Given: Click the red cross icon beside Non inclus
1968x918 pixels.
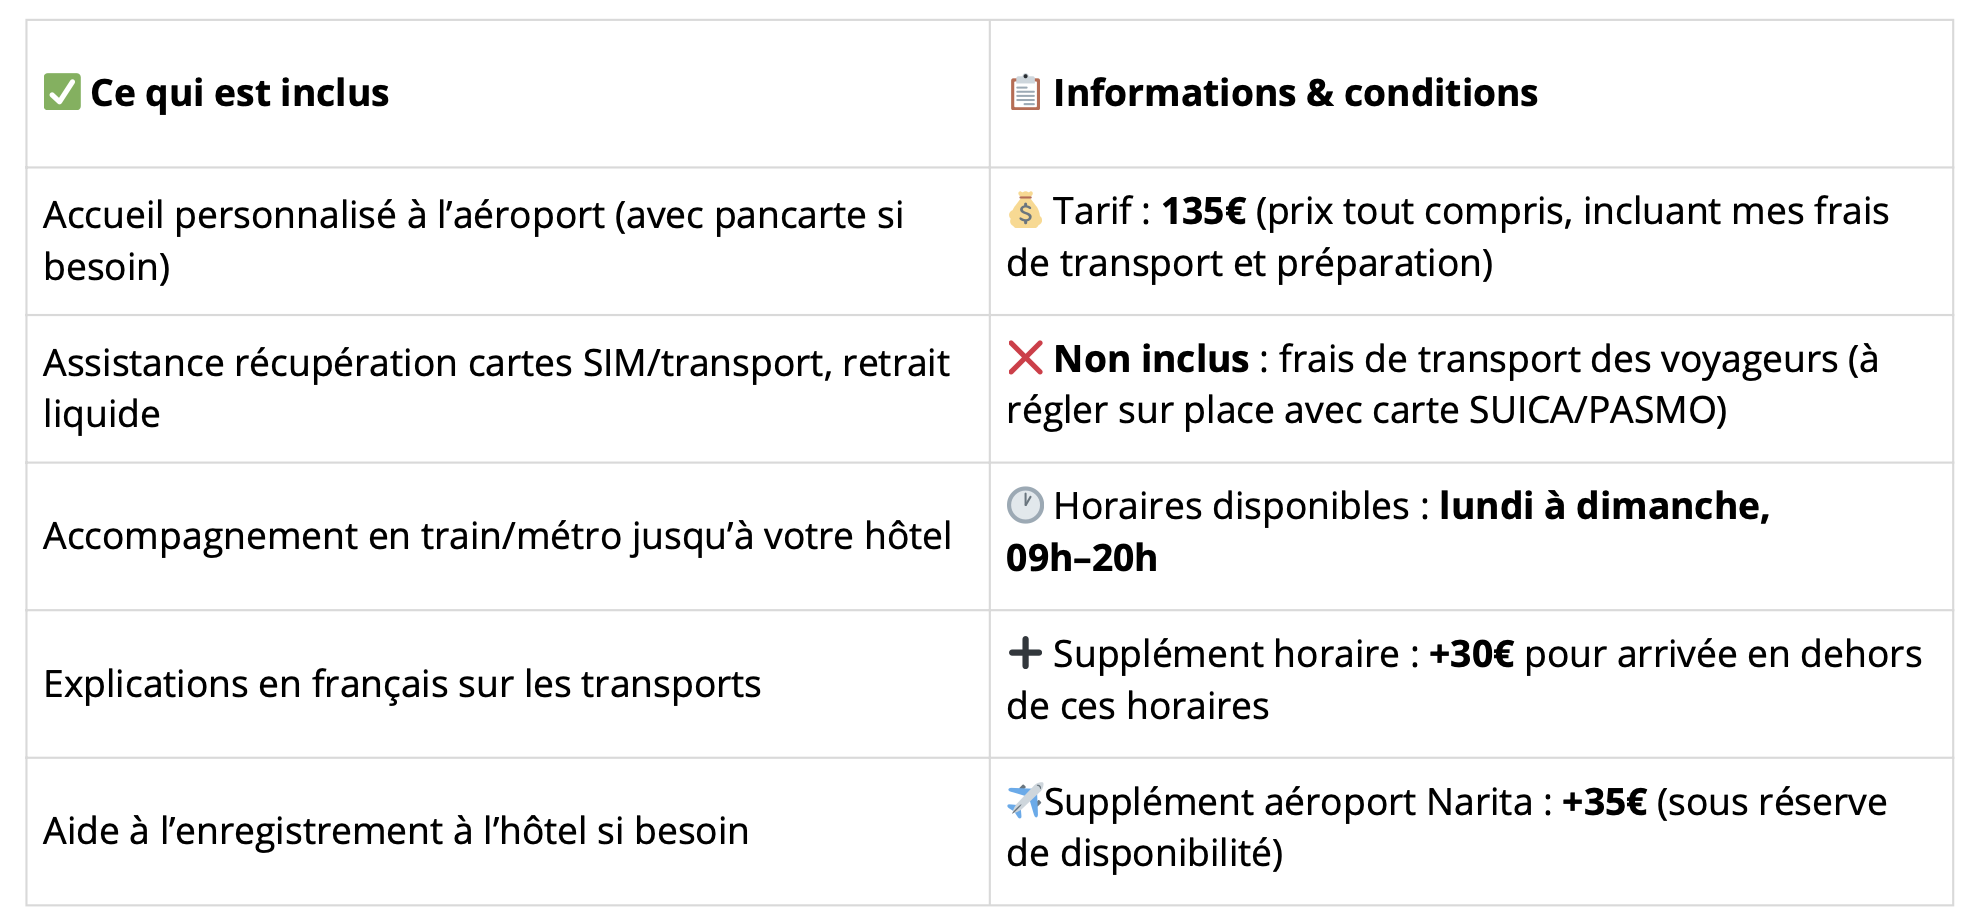Looking at the screenshot, I should click(1025, 358).
